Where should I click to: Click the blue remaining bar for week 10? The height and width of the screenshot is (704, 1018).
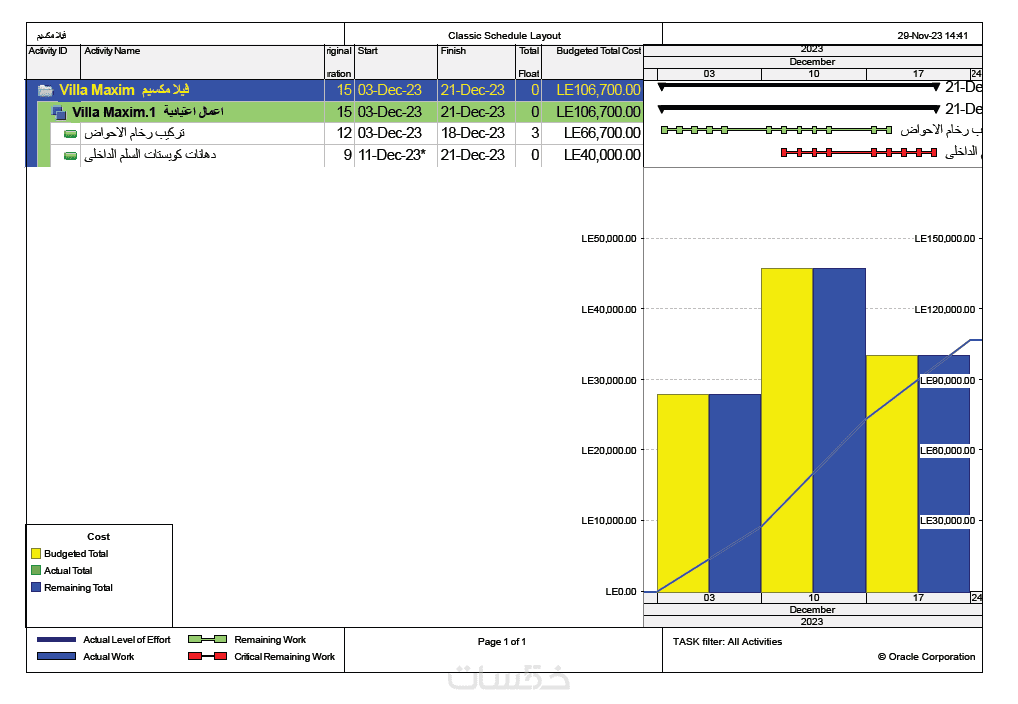(839, 430)
